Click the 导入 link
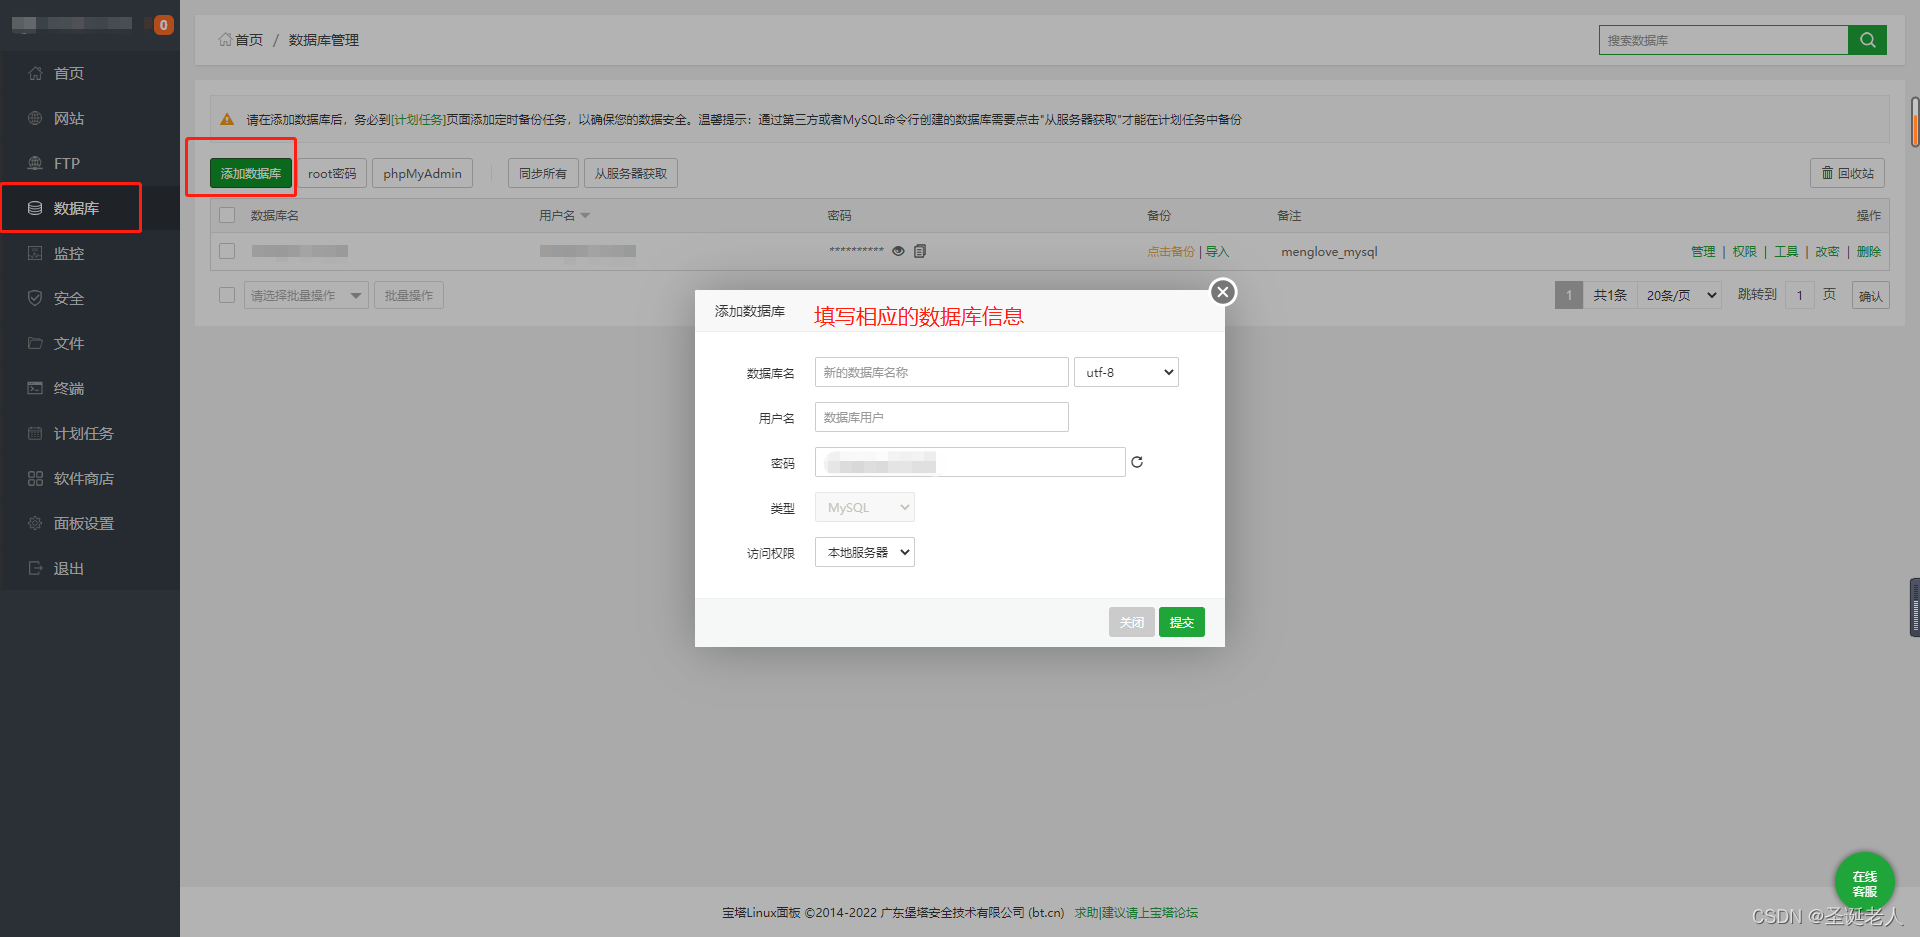Screen dimensions: 1920x937 click(1217, 252)
